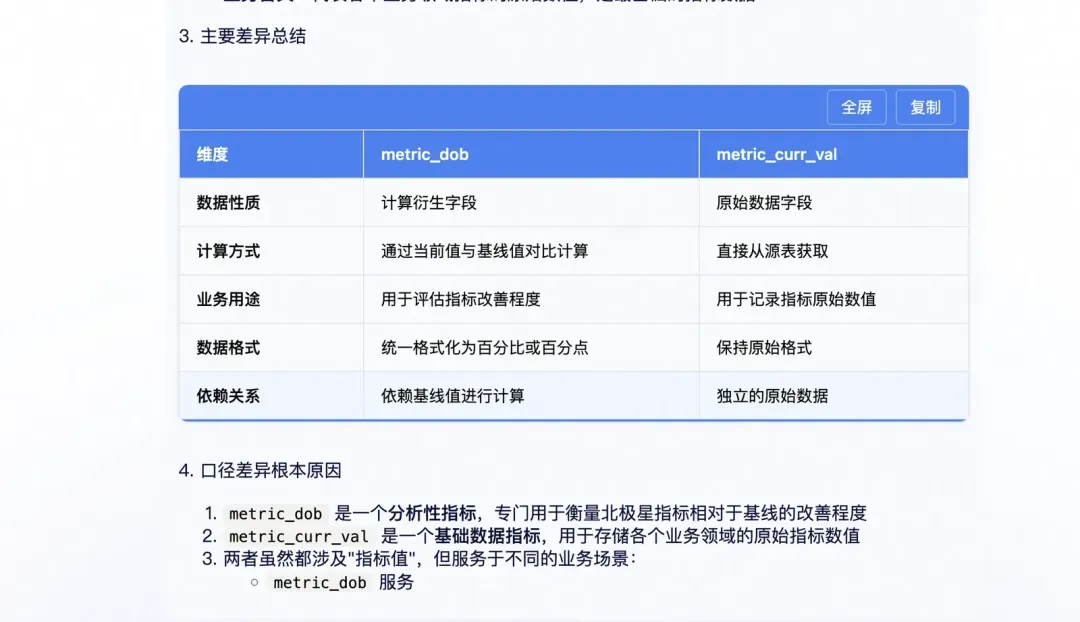Click the cell 保持原始格式
This screenshot has height=622, width=1080.
(x=764, y=347)
